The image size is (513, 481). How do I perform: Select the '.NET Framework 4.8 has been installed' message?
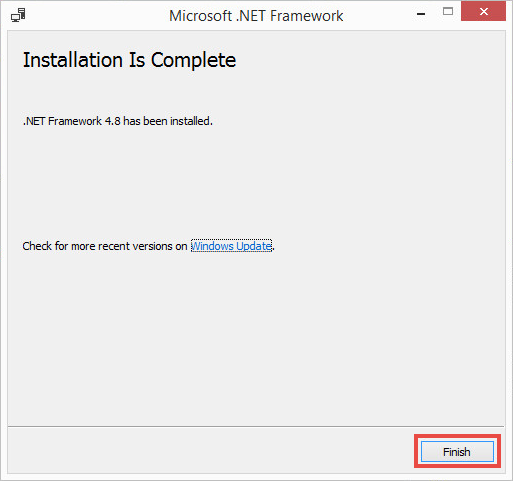[x=118, y=121]
